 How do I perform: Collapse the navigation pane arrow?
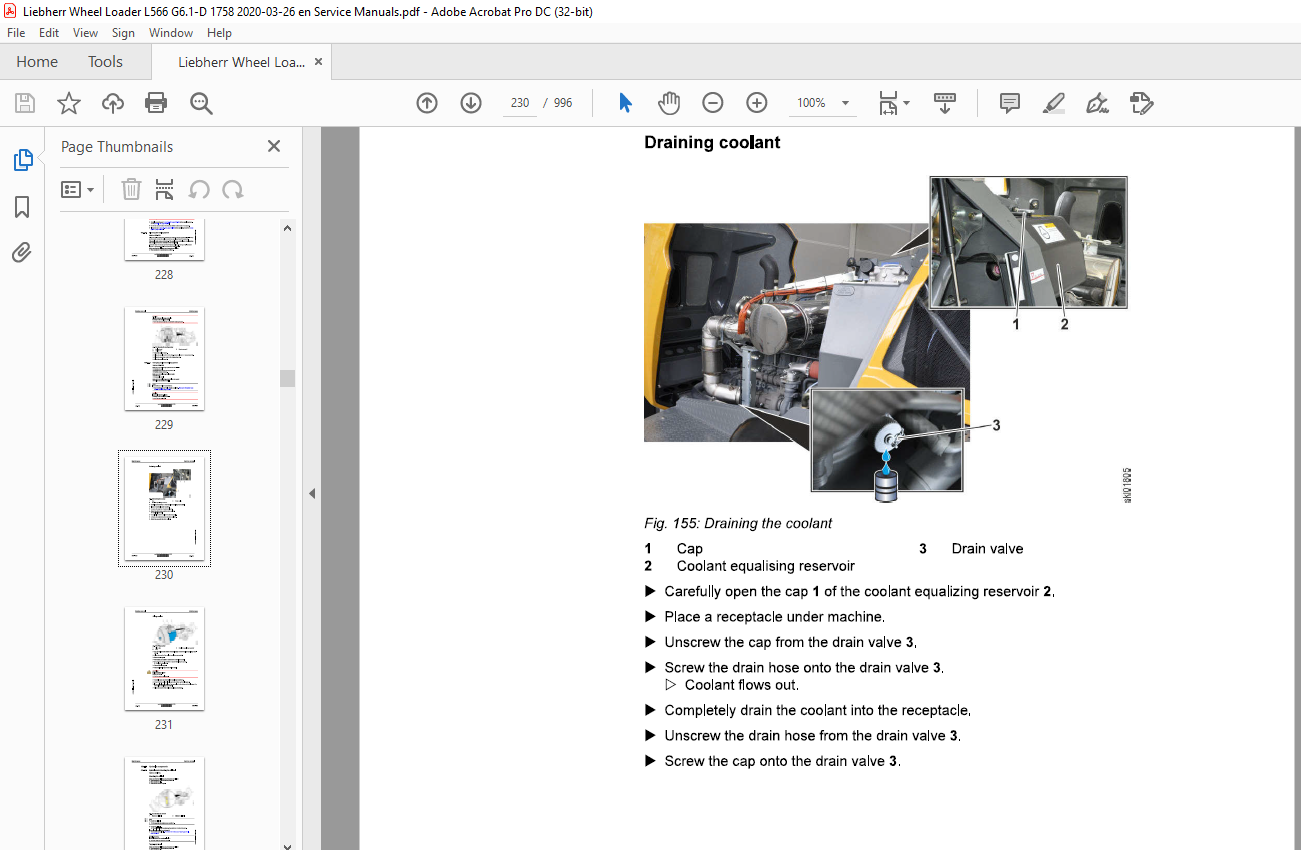tap(312, 493)
